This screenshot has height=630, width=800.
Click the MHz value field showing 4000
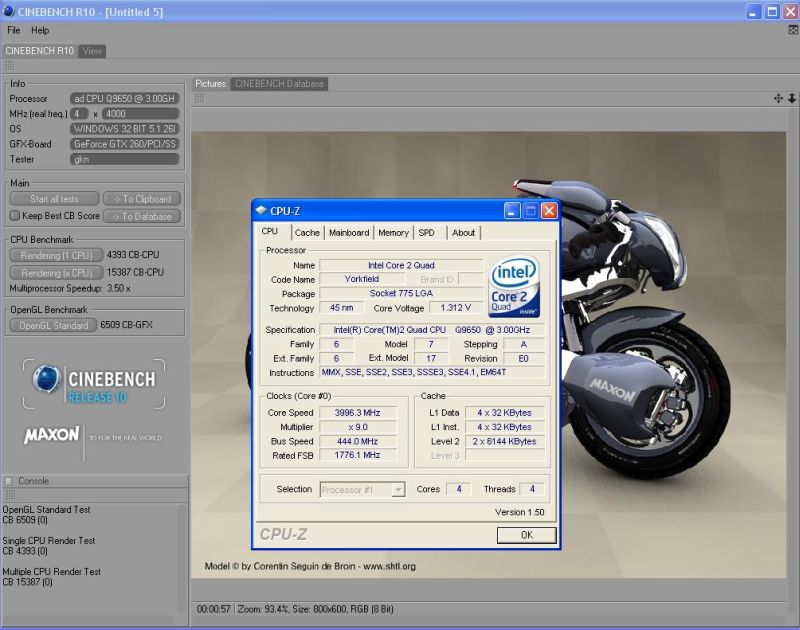[x=141, y=114]
